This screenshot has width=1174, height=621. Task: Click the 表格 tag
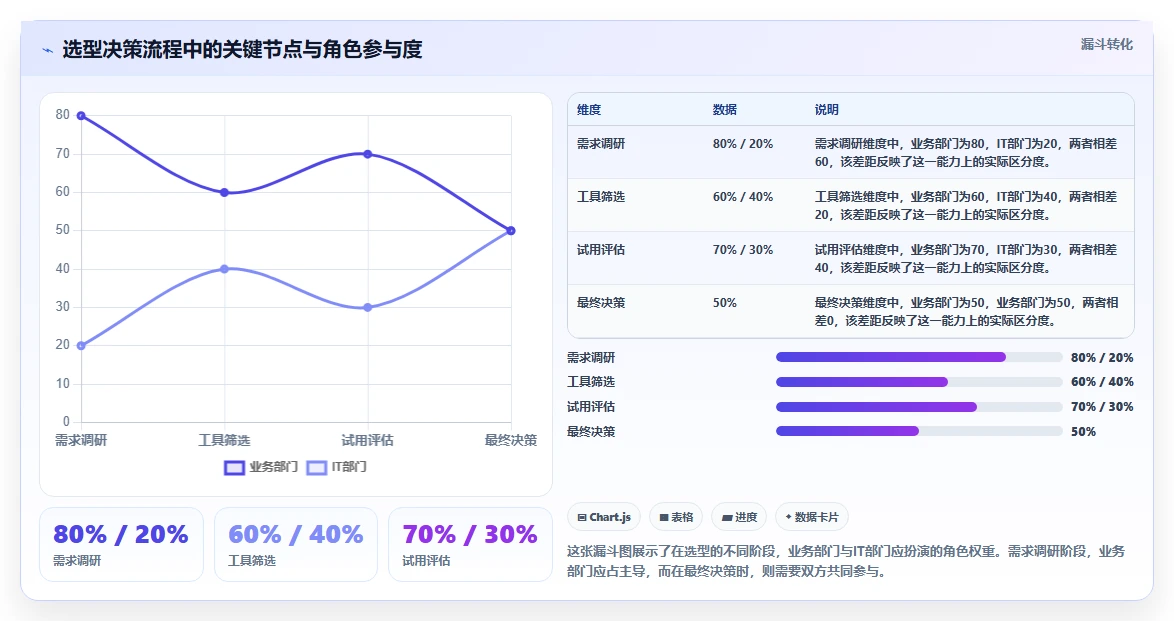point(675,517)
